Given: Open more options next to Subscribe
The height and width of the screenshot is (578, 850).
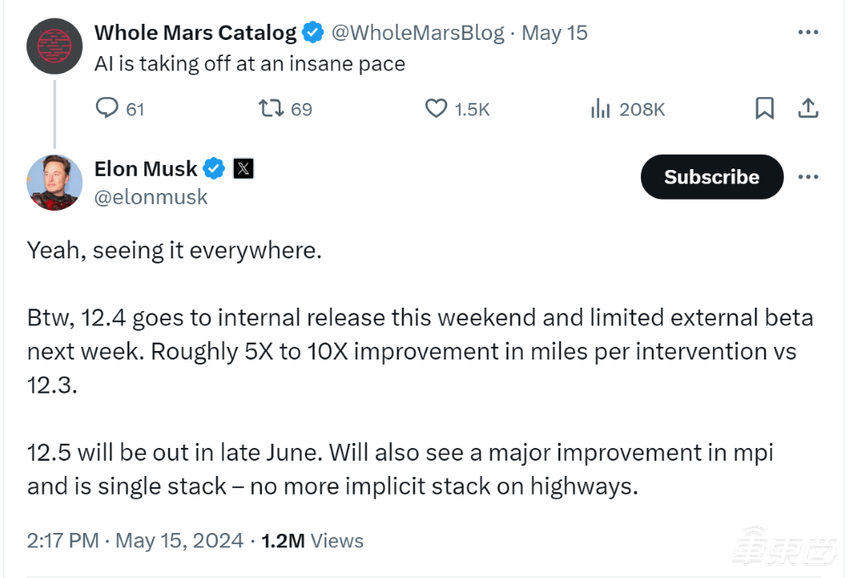Looking at the screenshot, I should coord(808,177).
